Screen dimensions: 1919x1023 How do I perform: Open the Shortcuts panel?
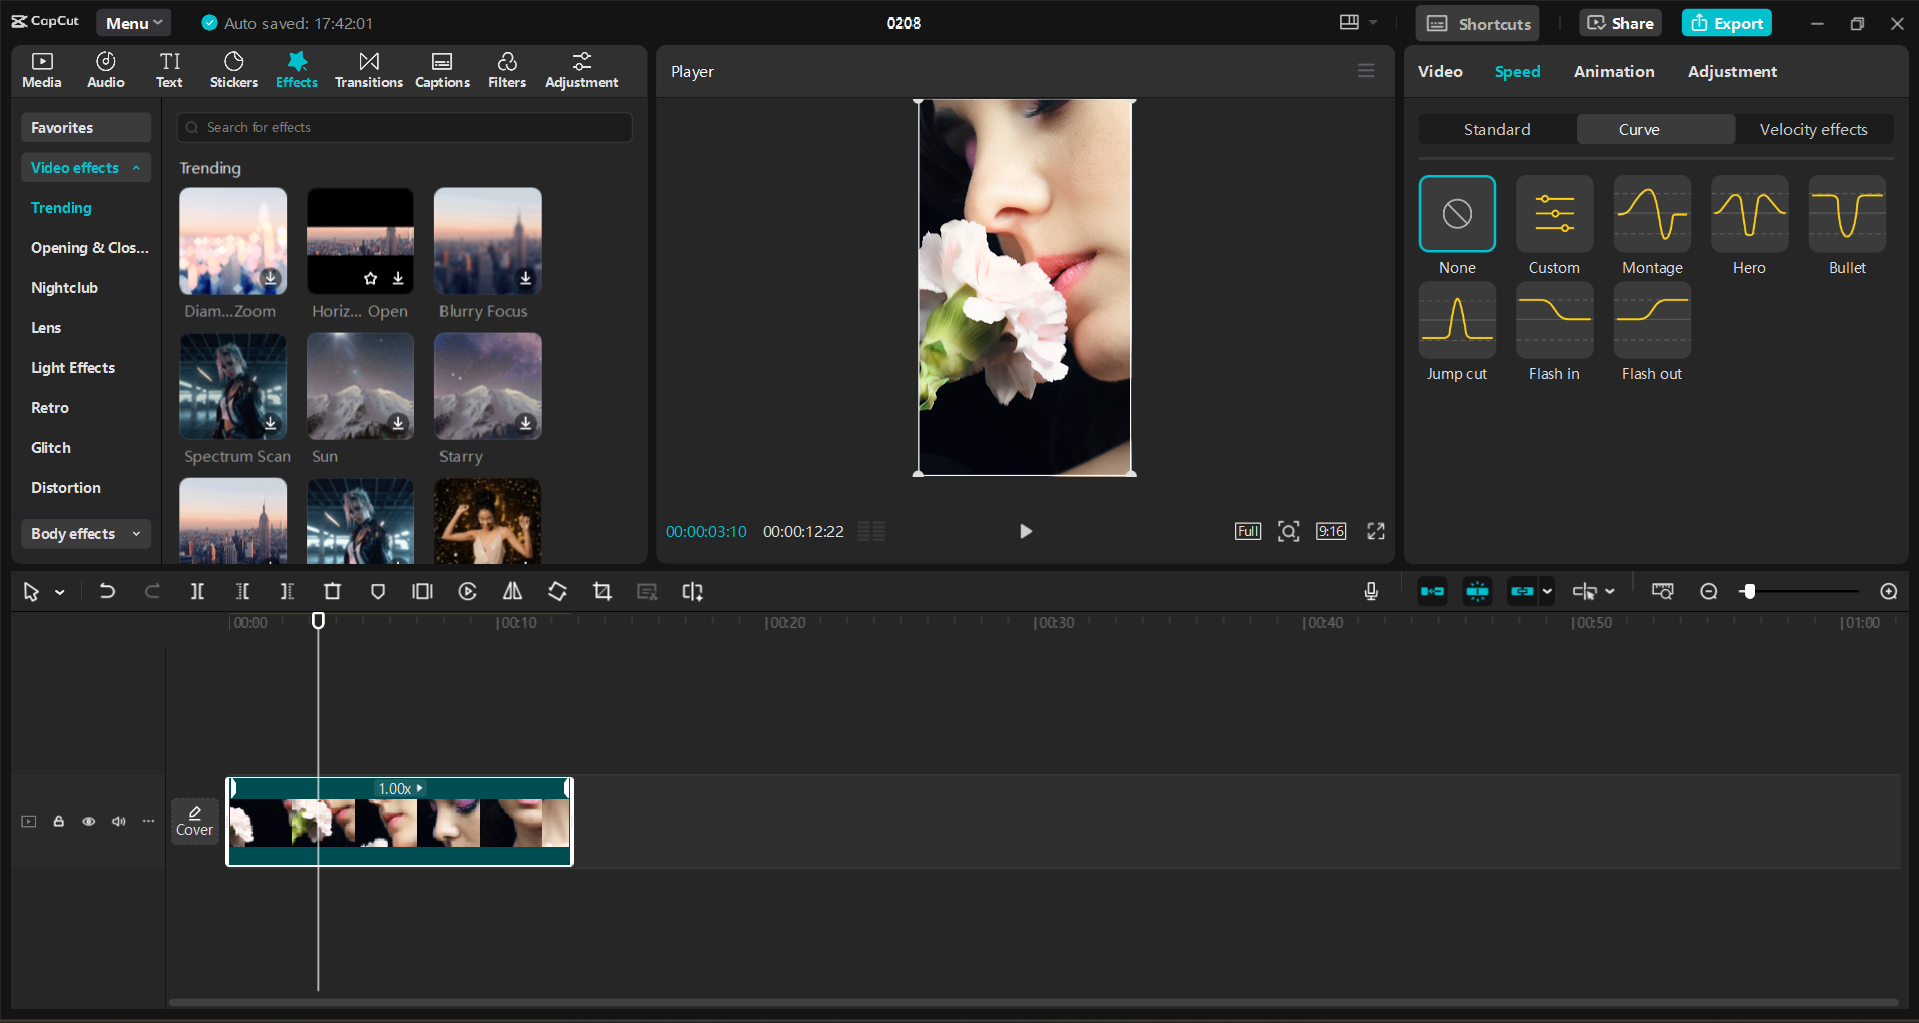(x=1477, y=23)
